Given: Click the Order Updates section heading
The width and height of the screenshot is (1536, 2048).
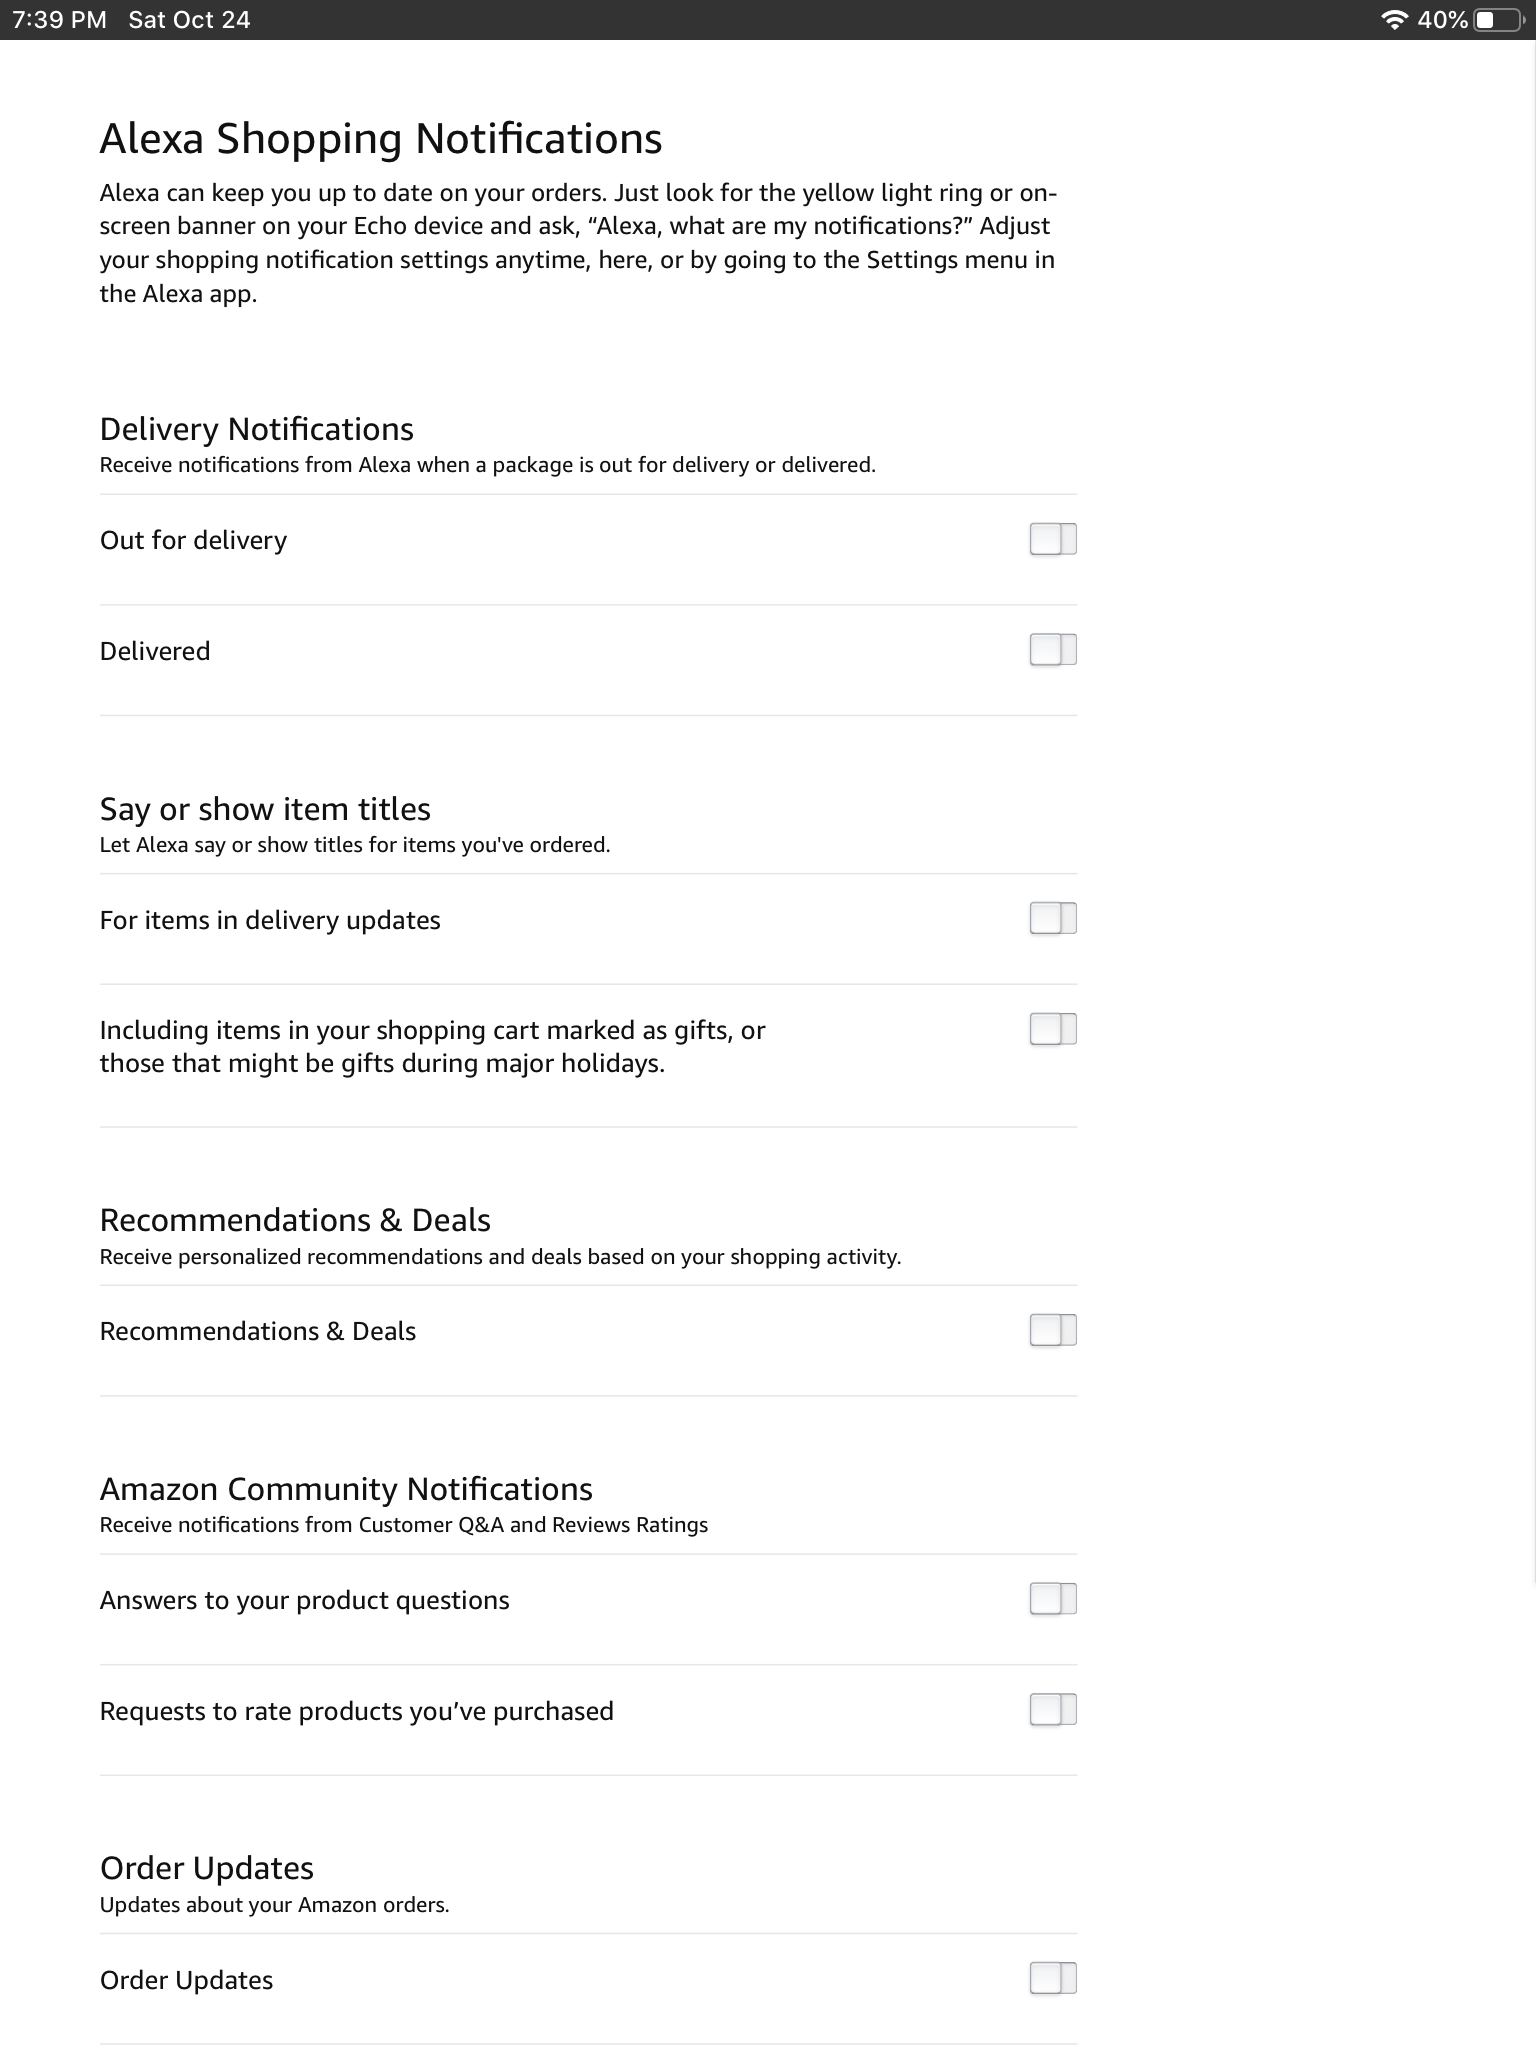Looking at the screenshot, I should tap(205, 1866).
